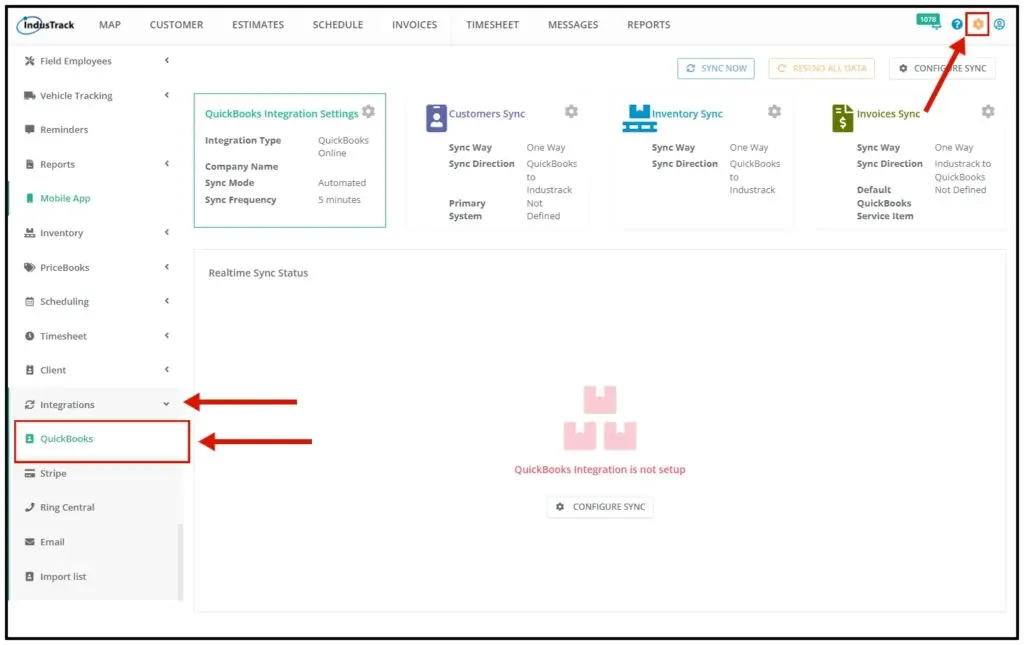1024x645 pixels.
Task: Click the Integrations sync icon
Action: tap(29, 405)
